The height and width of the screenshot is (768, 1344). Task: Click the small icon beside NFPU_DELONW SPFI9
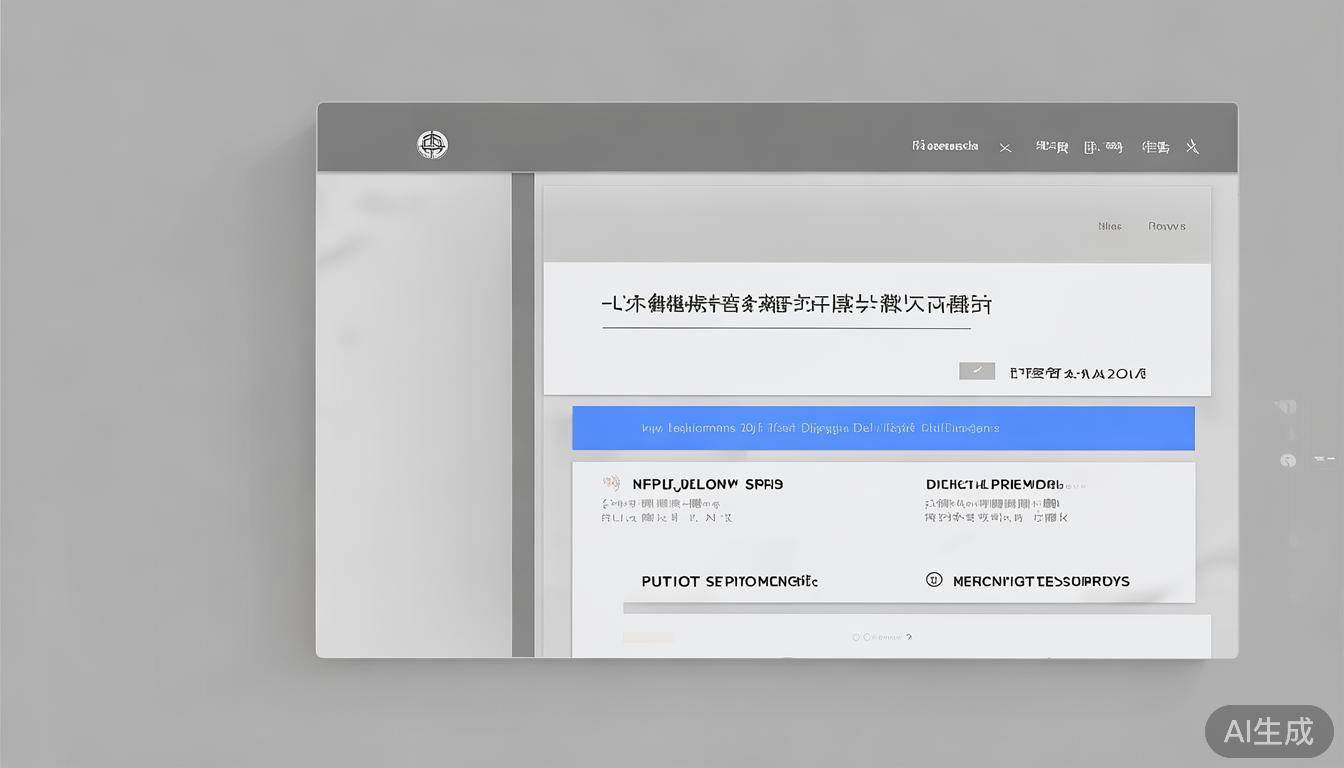coord(610,484)
